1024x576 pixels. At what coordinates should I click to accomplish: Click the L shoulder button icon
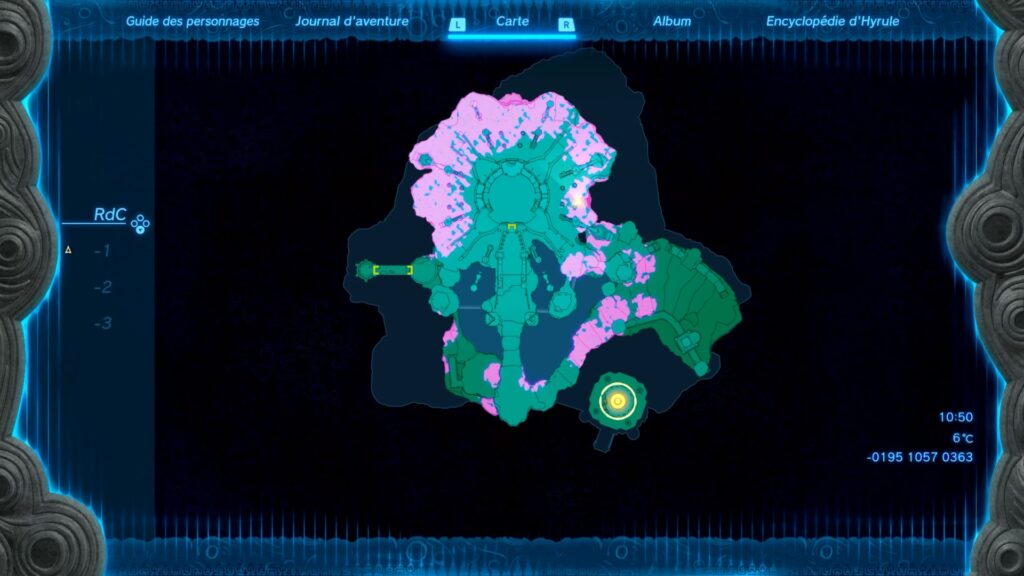tap(457, 25)
